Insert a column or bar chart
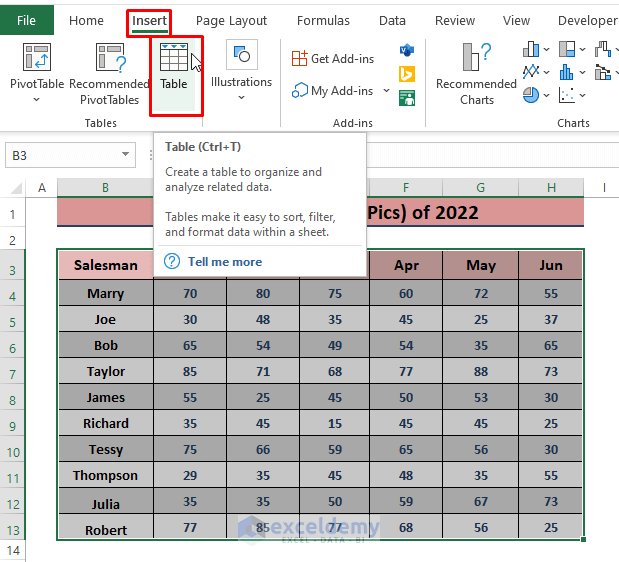Image resolution: width=619 pixels, height=562 pixels. pyautogui.click(x=531, y=49)
